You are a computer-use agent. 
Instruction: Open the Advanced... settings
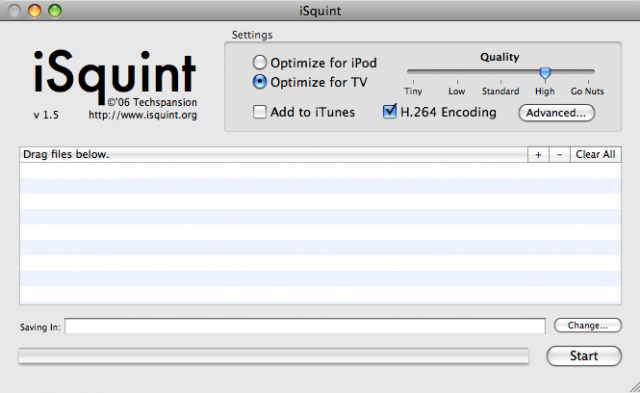coord(556,113)
